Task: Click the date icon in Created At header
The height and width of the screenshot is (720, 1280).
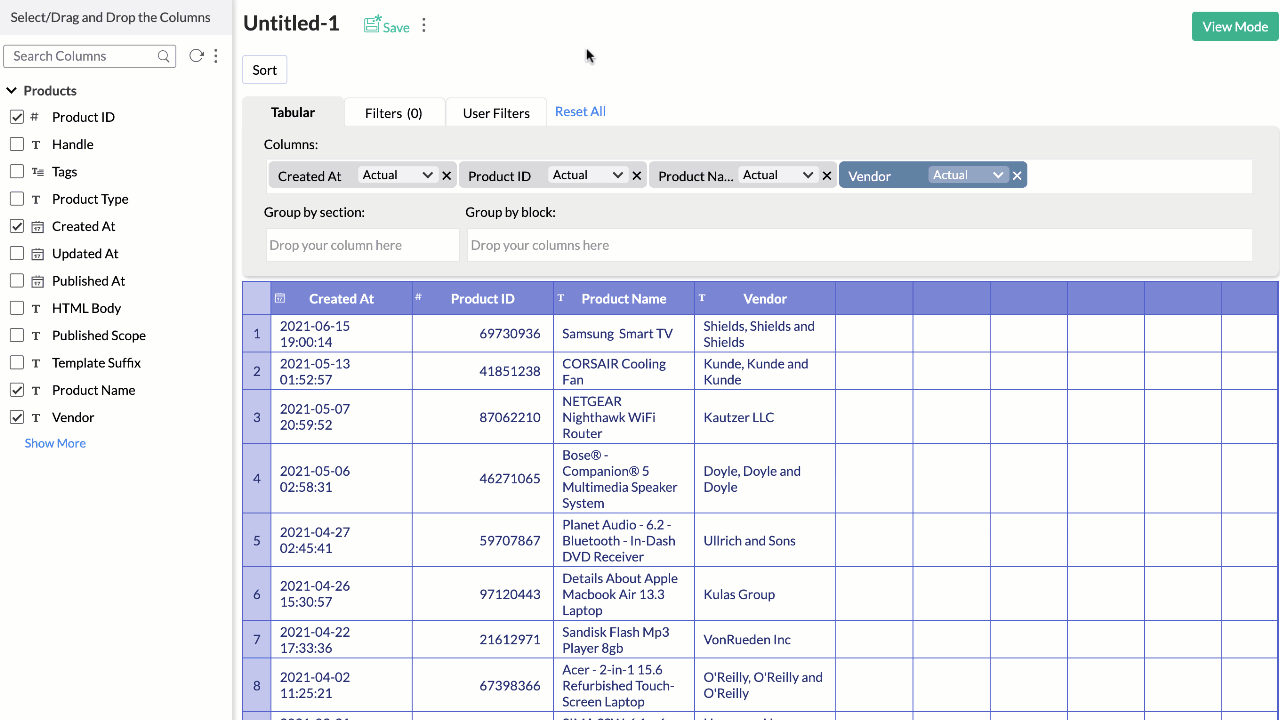Action: [x=280, y=298]
